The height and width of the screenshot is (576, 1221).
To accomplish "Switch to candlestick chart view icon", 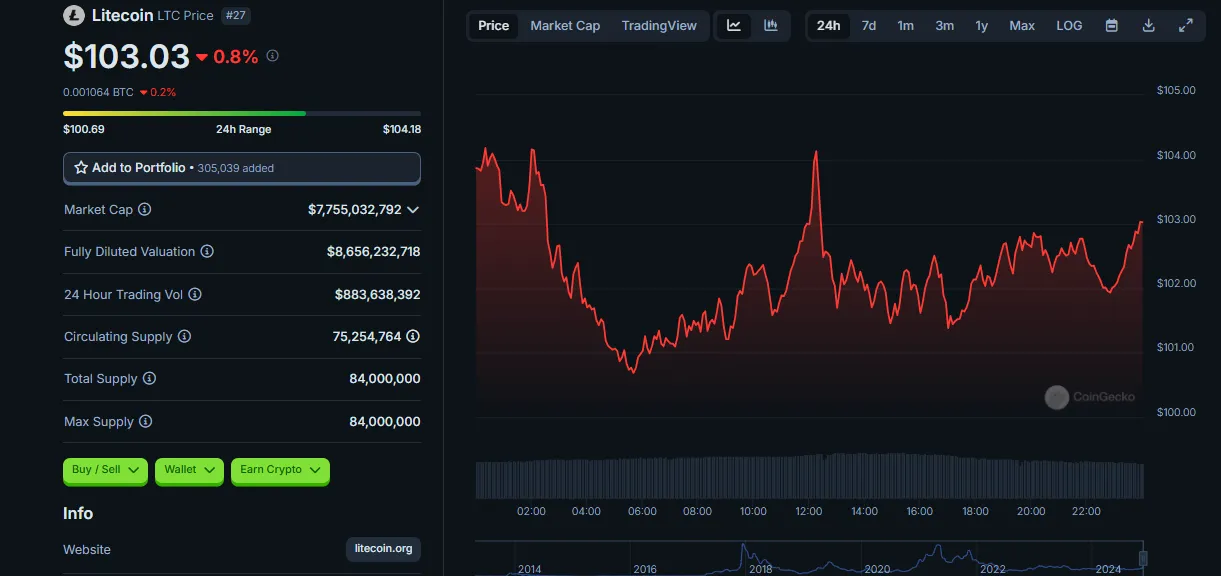I will 771,26.
